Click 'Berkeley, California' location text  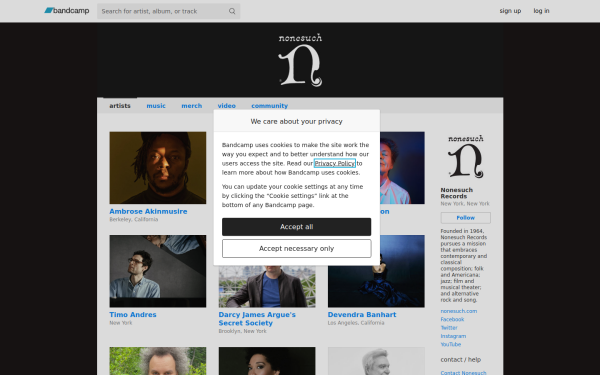click(134, 219)
